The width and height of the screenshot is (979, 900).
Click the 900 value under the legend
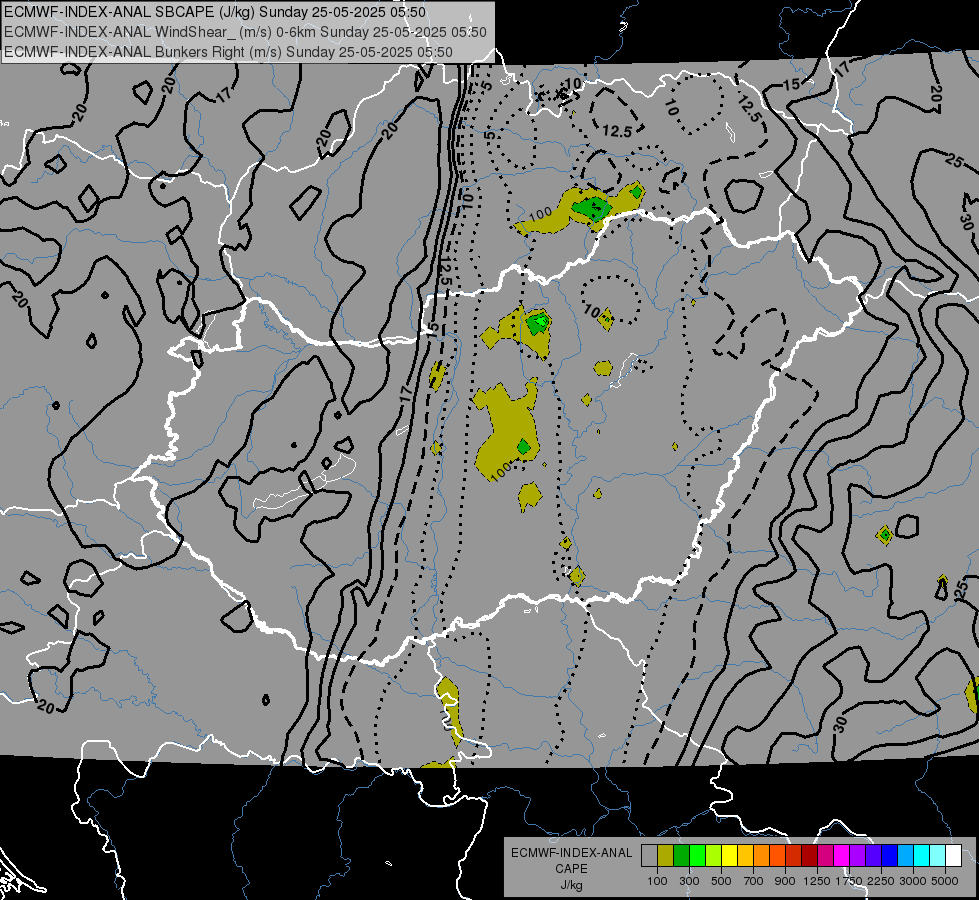[x=785, y=881]
